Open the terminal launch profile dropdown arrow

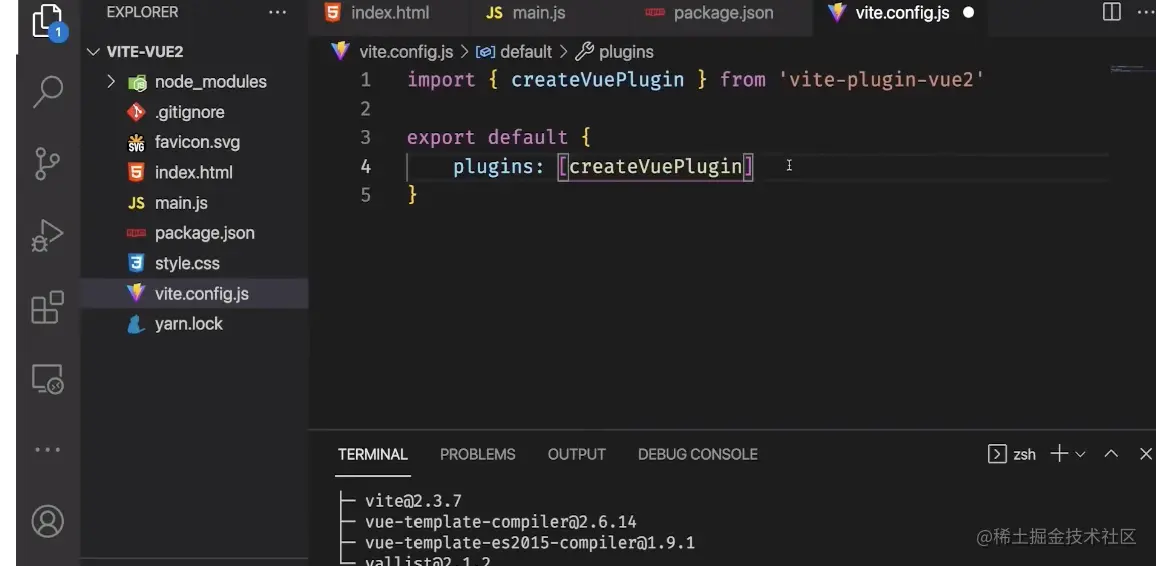[x=1081, y=454]
